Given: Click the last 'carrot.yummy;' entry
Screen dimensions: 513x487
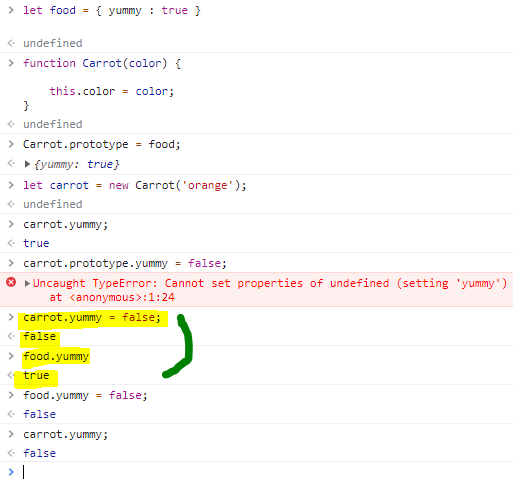Looking at the screenshot, I should pos(65,434).
